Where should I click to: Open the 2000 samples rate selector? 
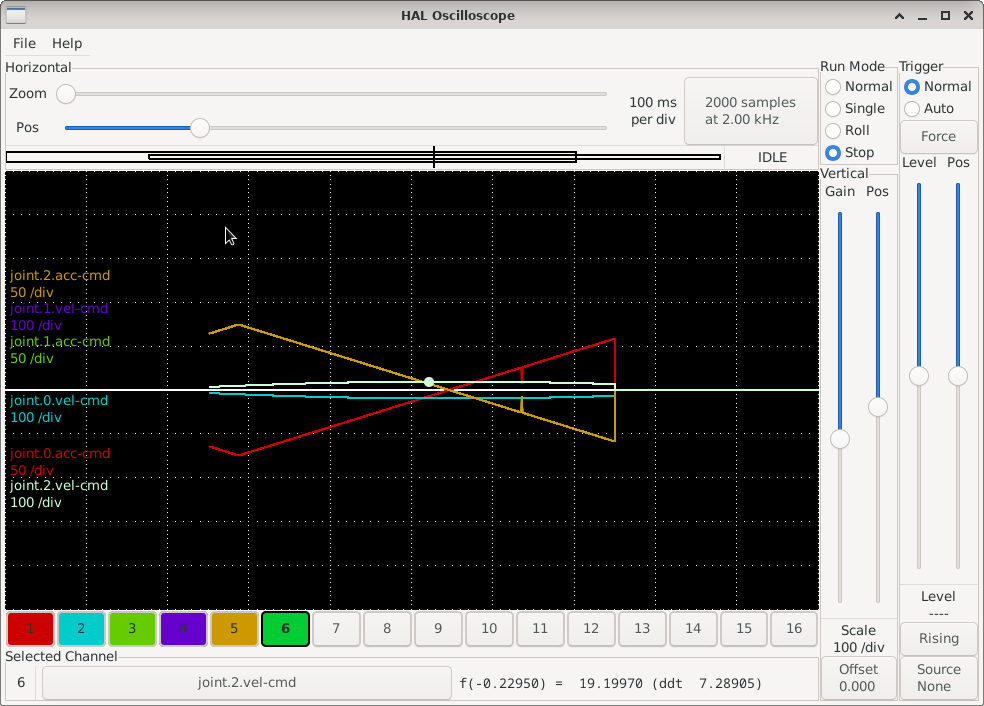coord(750,111)
